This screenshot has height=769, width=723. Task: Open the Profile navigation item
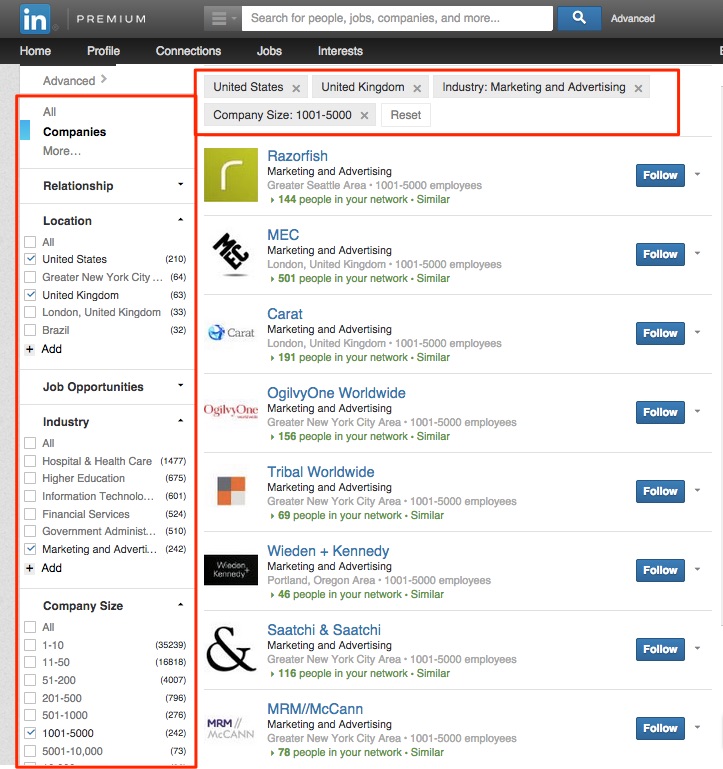pos(103,51)
